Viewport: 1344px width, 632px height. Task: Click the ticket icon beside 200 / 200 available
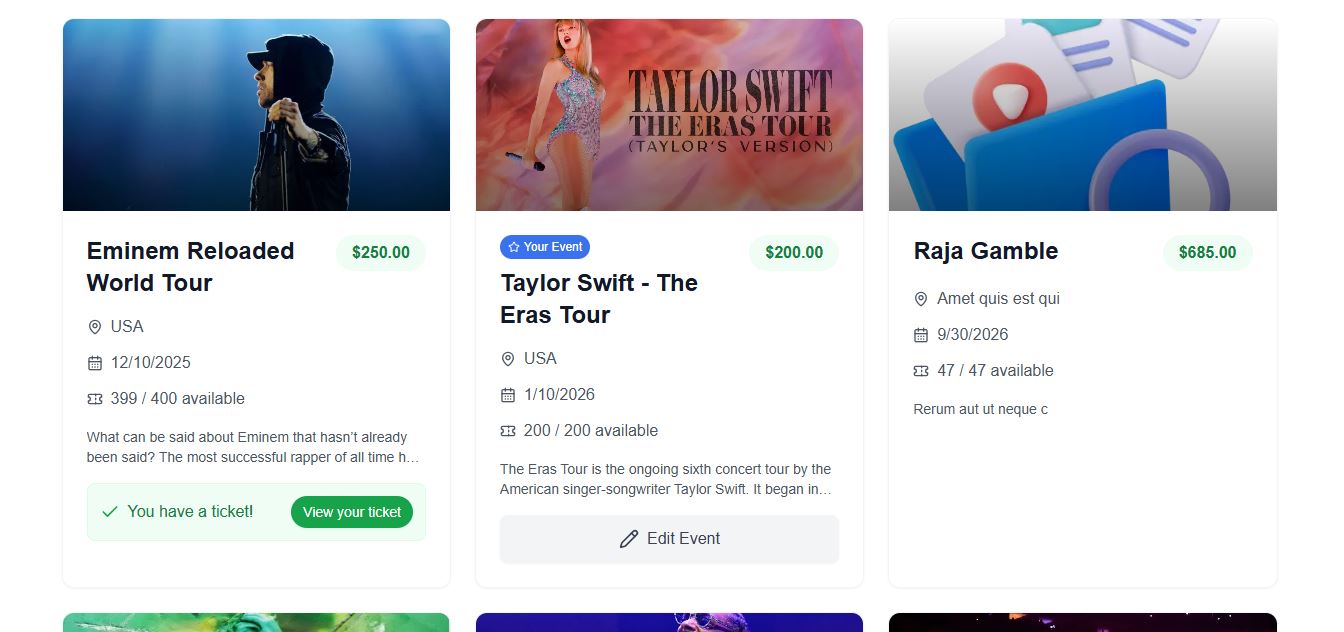click(508, 431)
